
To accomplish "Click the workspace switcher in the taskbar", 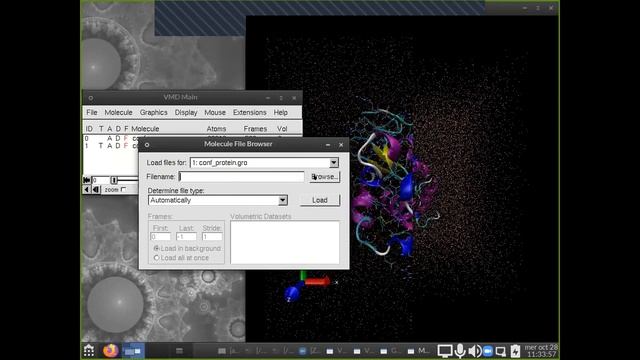I will (x=133, y=351).
